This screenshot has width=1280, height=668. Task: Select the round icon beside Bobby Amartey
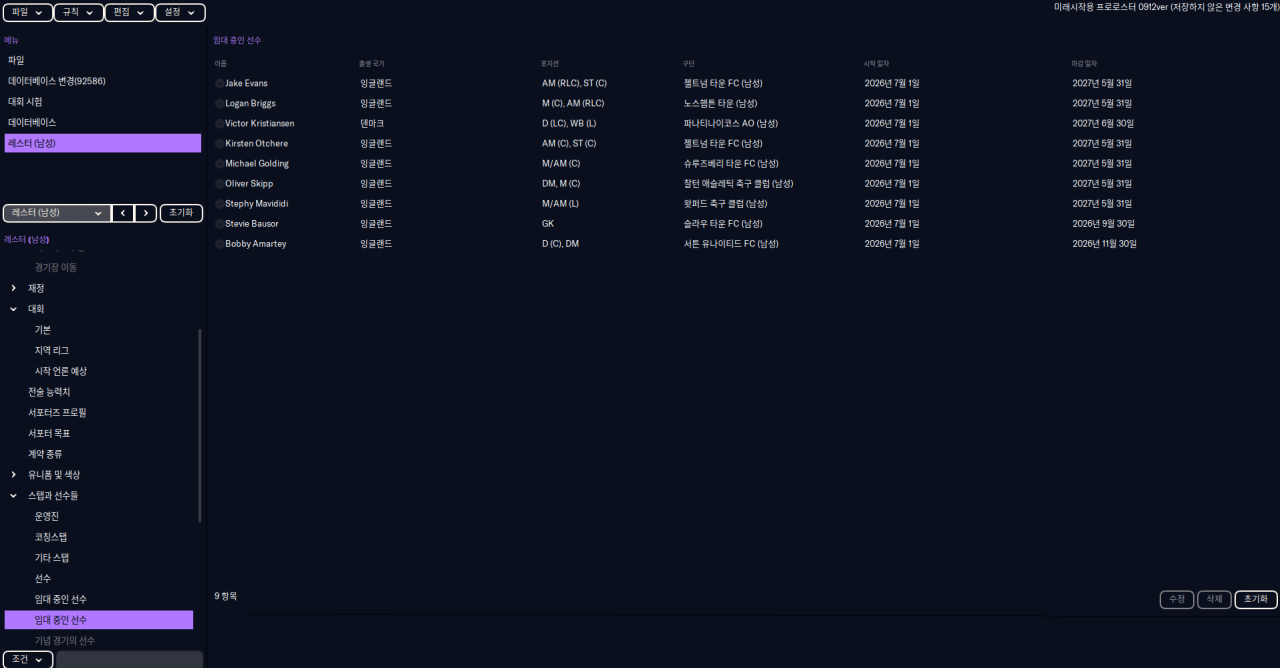[x=219, y=244]
